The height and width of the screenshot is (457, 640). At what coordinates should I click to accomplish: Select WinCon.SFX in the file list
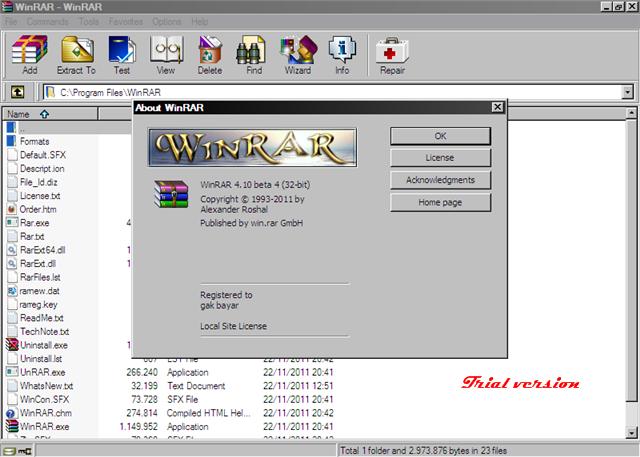click(44, 399)
